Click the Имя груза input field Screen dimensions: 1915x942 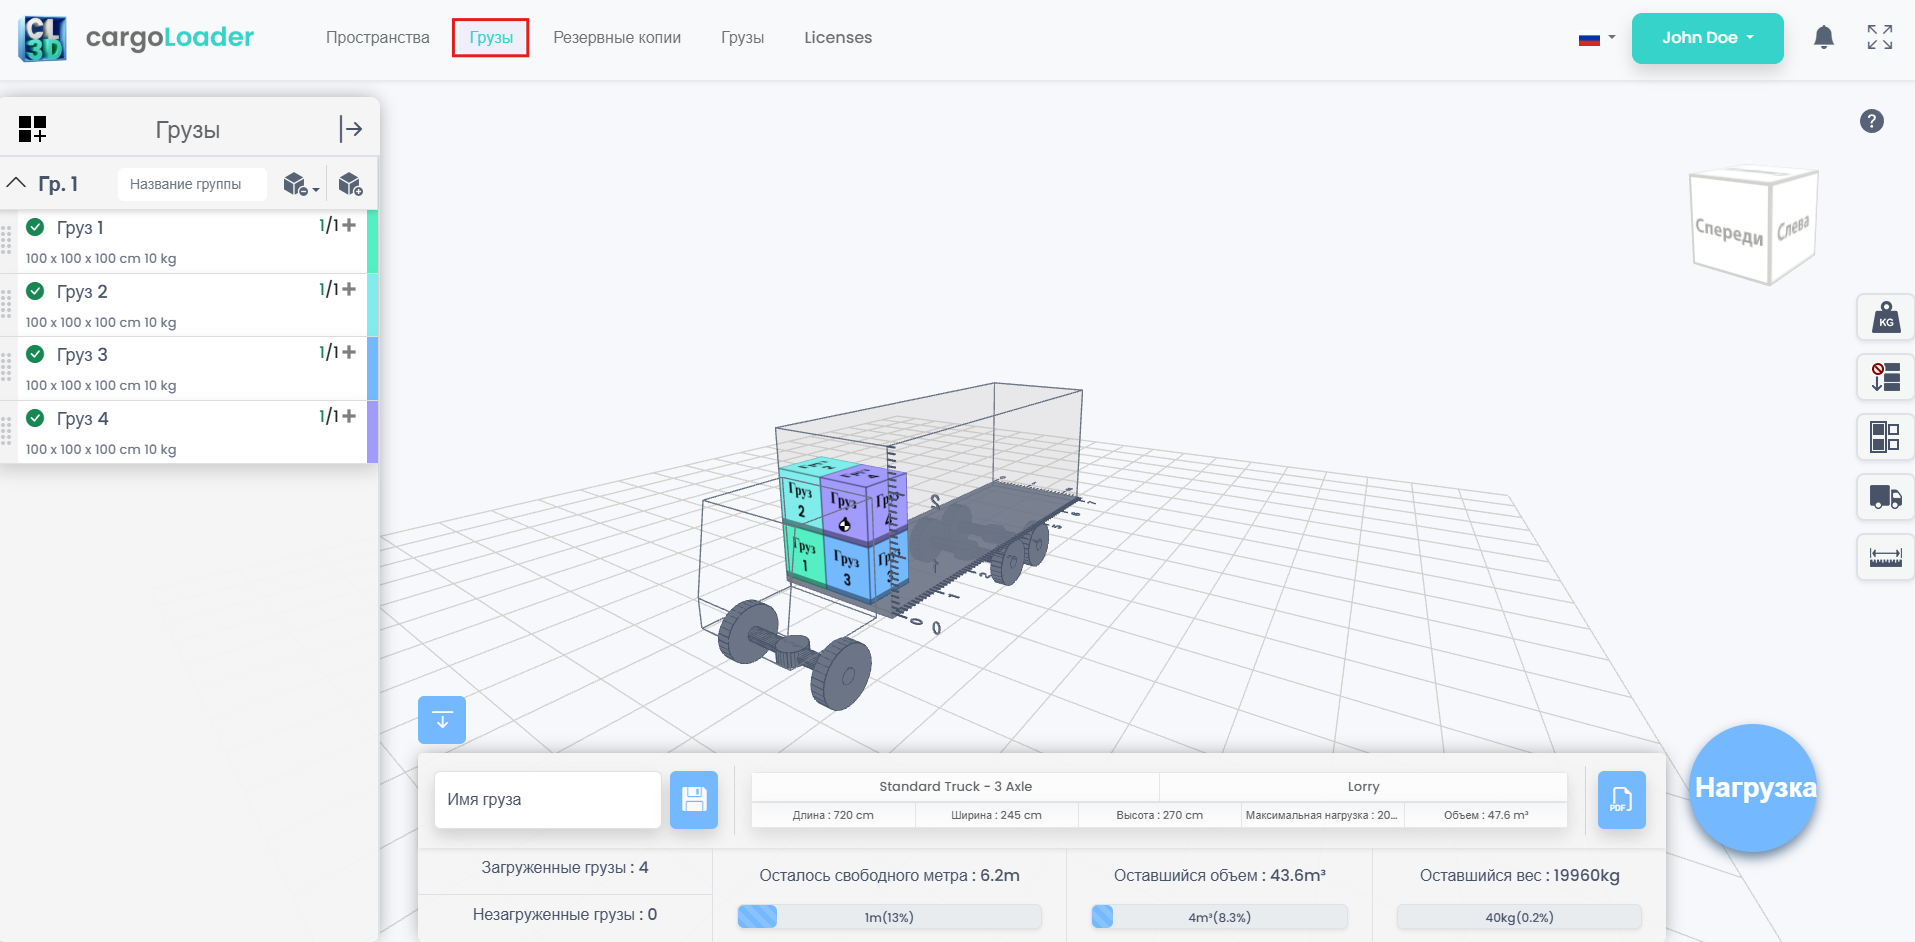pyautogui.click(x=548, y=800)
